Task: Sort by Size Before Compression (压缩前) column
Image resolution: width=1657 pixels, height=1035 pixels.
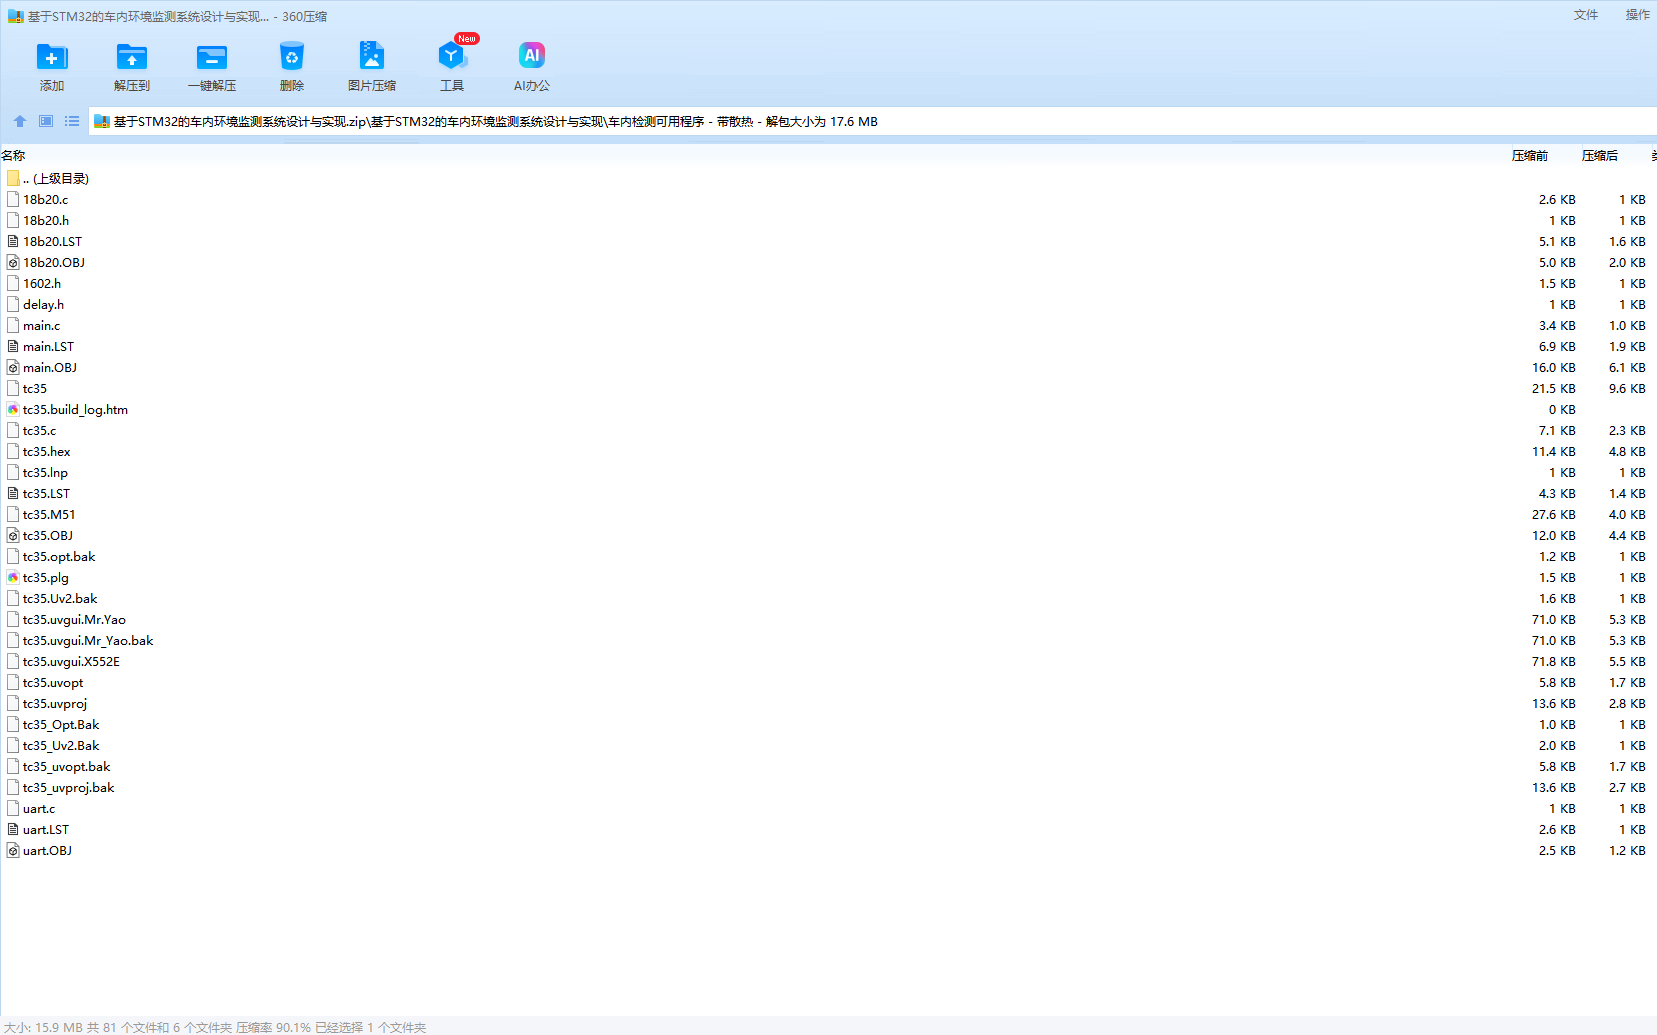Action: pos(1529,156)
